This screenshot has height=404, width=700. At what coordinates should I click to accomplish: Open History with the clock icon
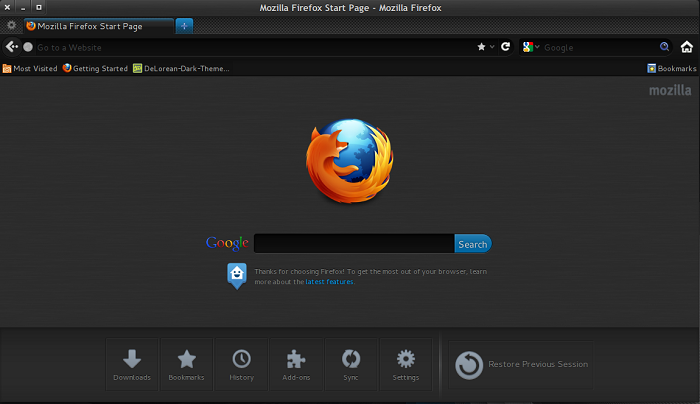click(x=242, y=364)
